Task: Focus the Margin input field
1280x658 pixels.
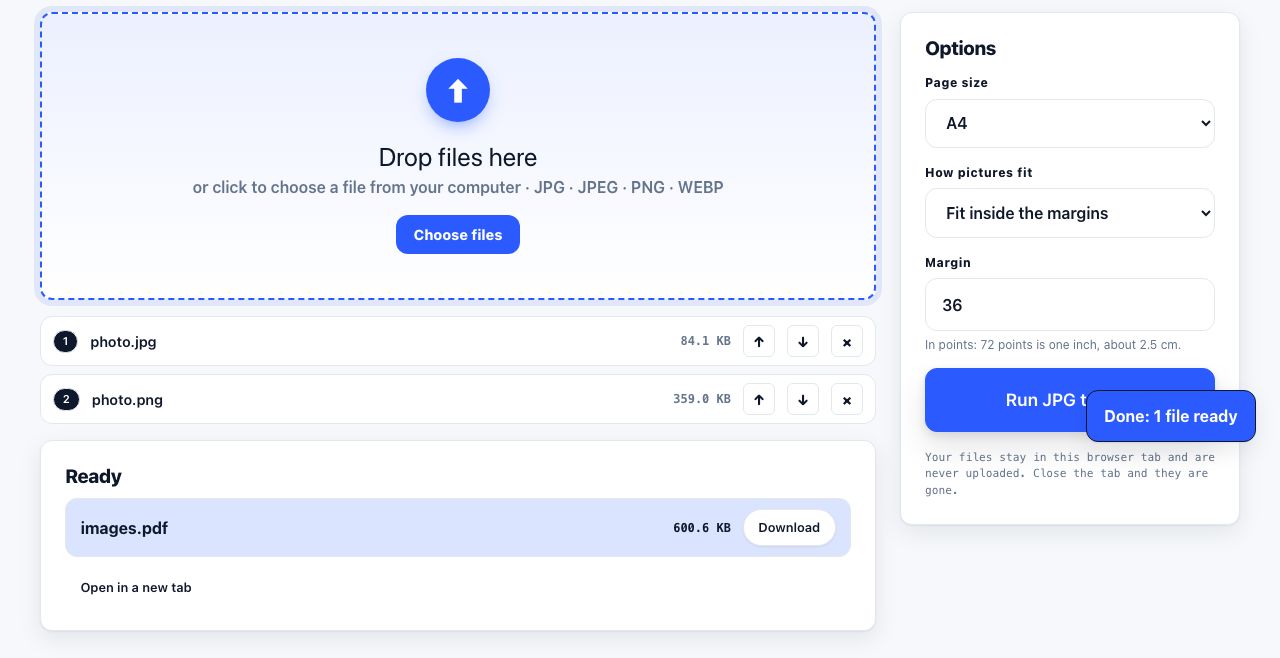Action: [x=1070, y=304]
